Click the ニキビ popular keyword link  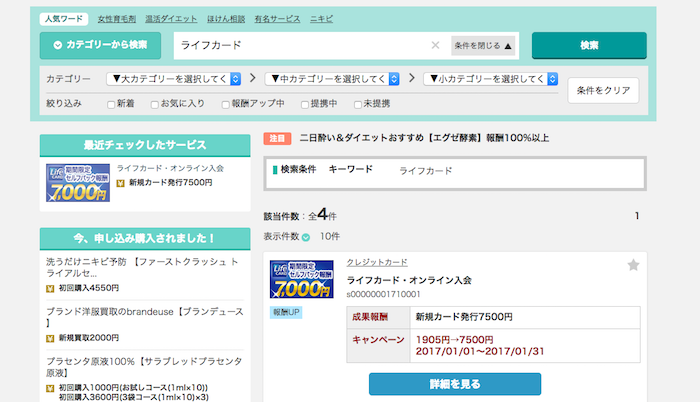pos(321,19)
